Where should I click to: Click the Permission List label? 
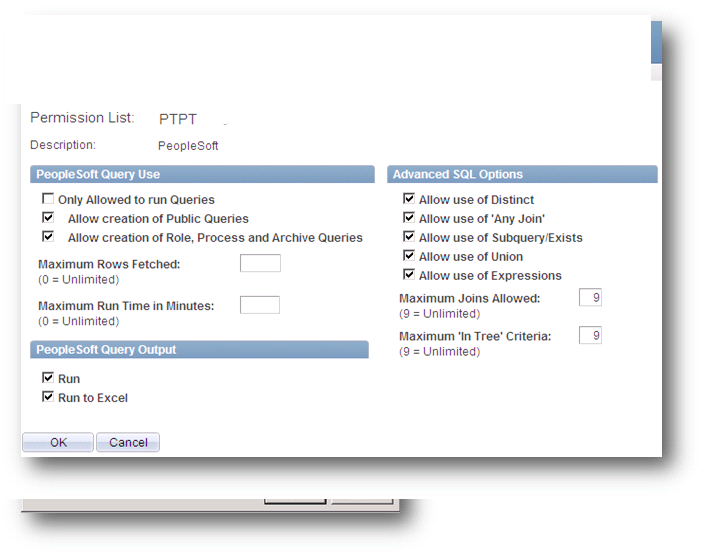pos(83,118)
